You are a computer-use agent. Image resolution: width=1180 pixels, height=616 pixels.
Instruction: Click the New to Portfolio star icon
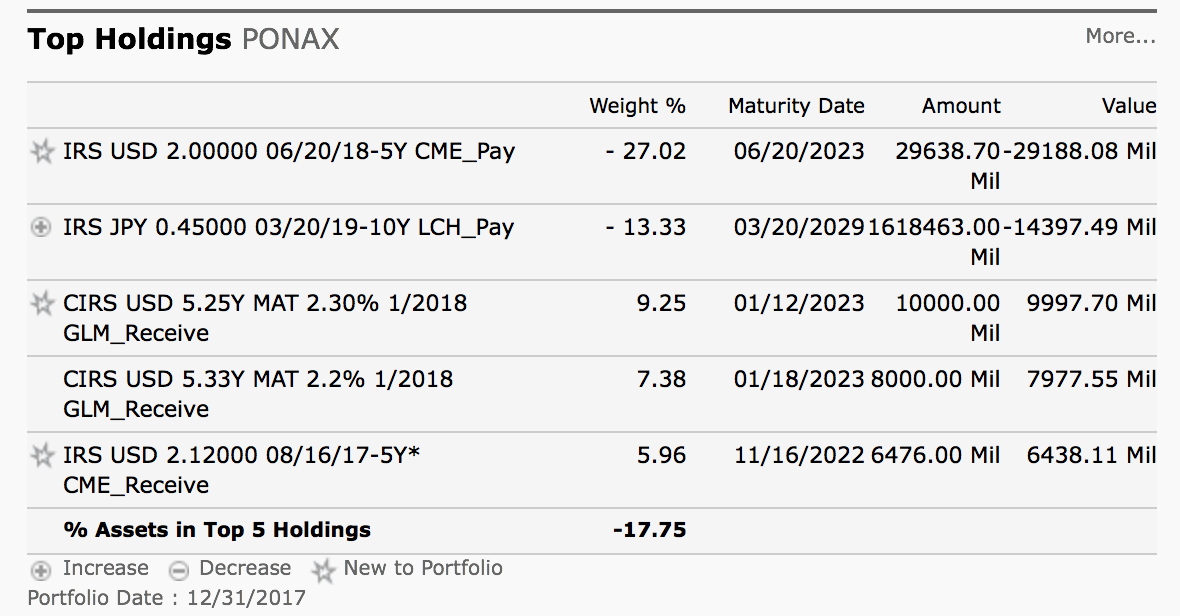[324, 571]
